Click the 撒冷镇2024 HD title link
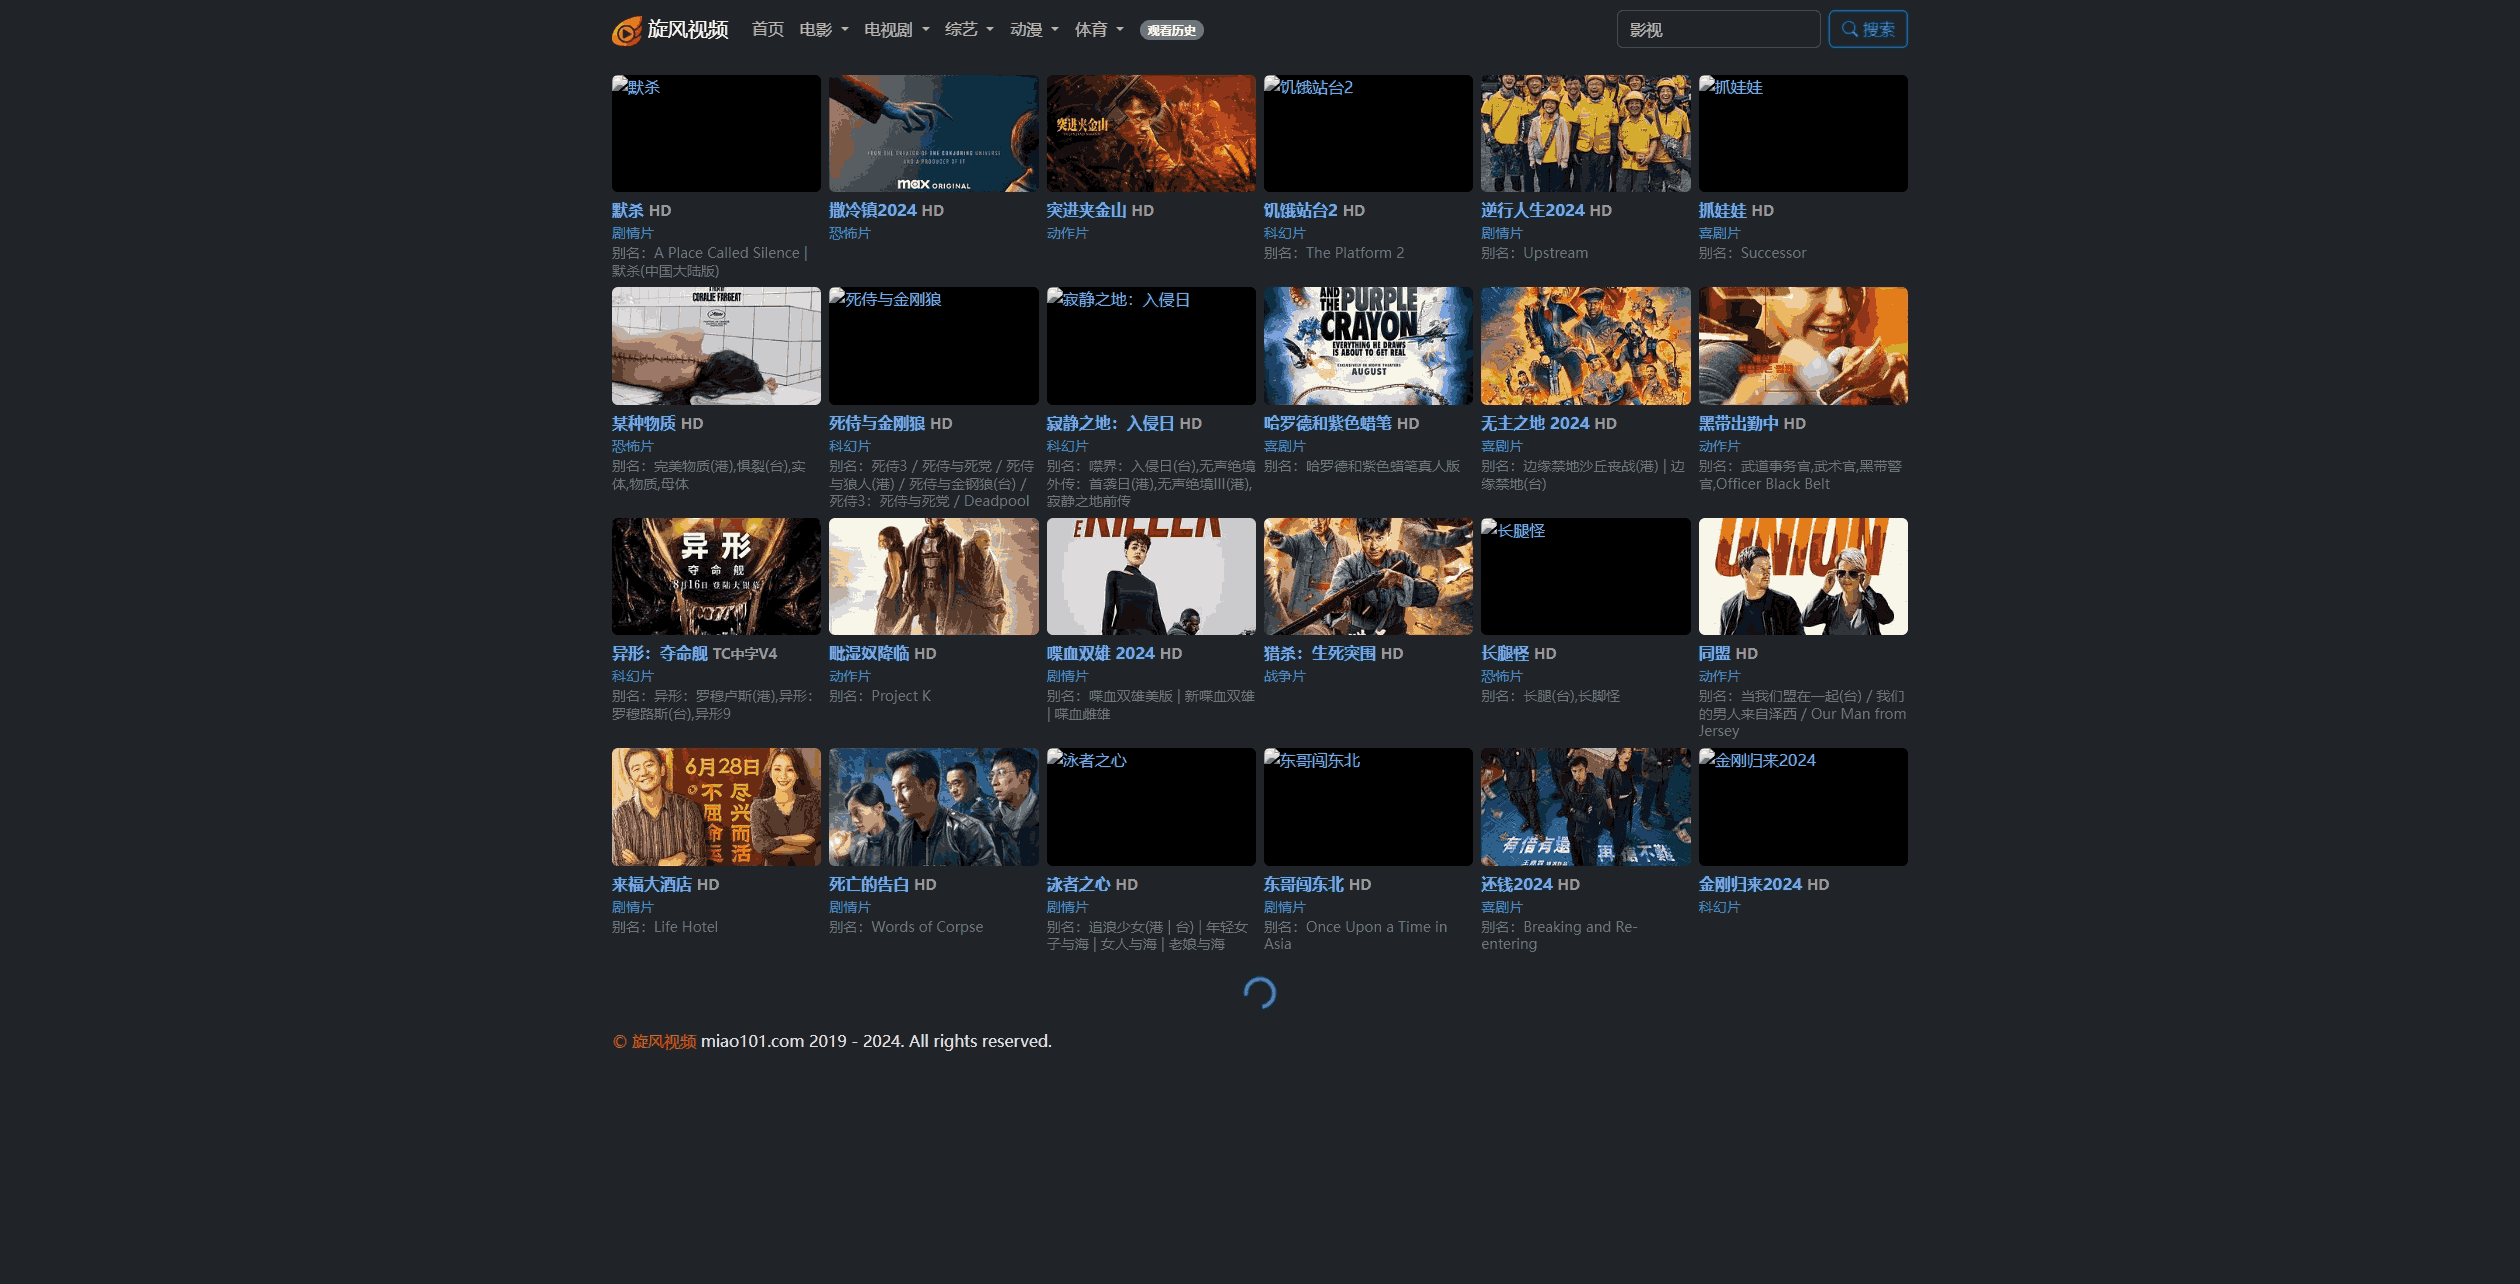 coord(886,210)
